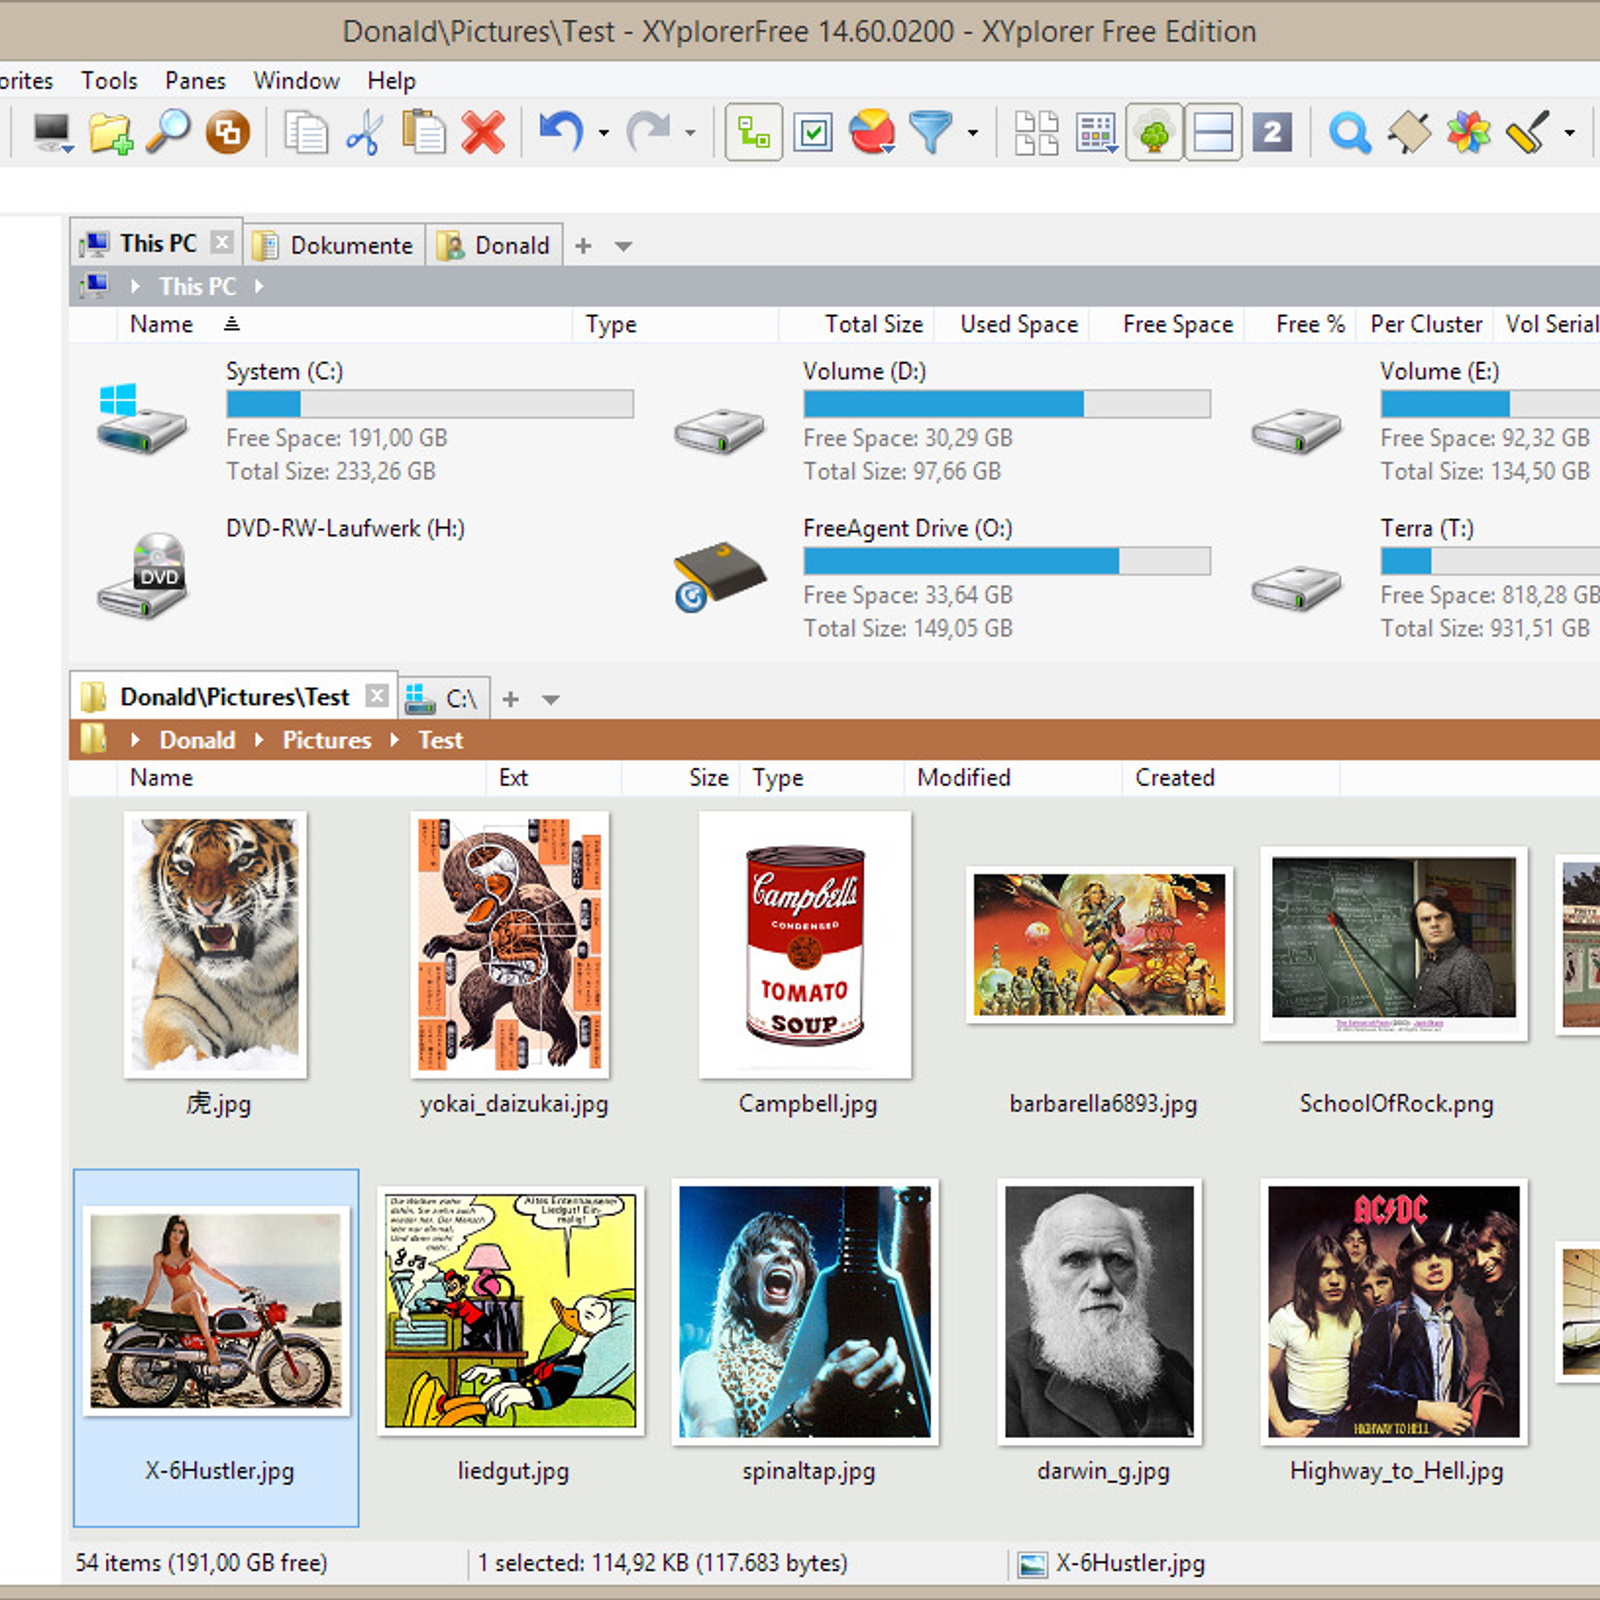
Task: Open the Visual Filter dropdown arrow
Action: (x=973, y=133)
